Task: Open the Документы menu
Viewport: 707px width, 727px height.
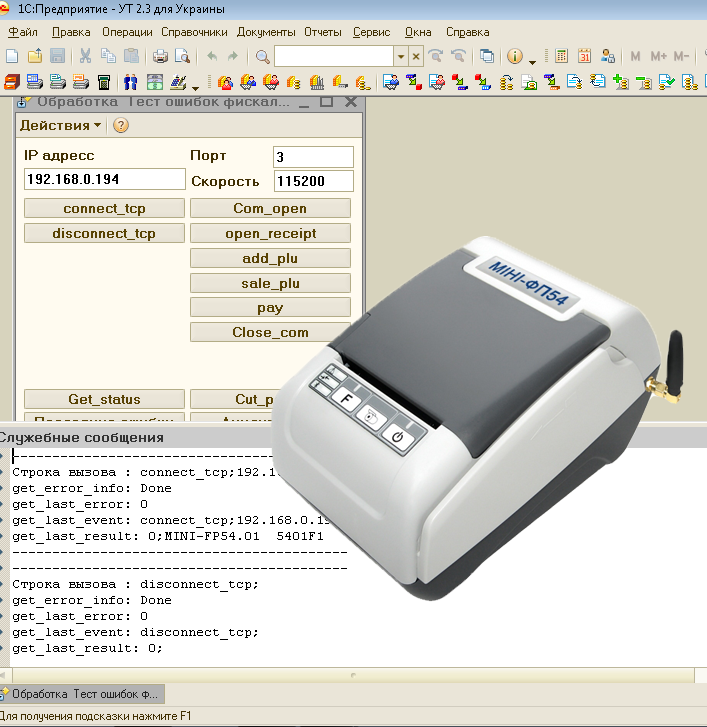Action: [266, 32]
